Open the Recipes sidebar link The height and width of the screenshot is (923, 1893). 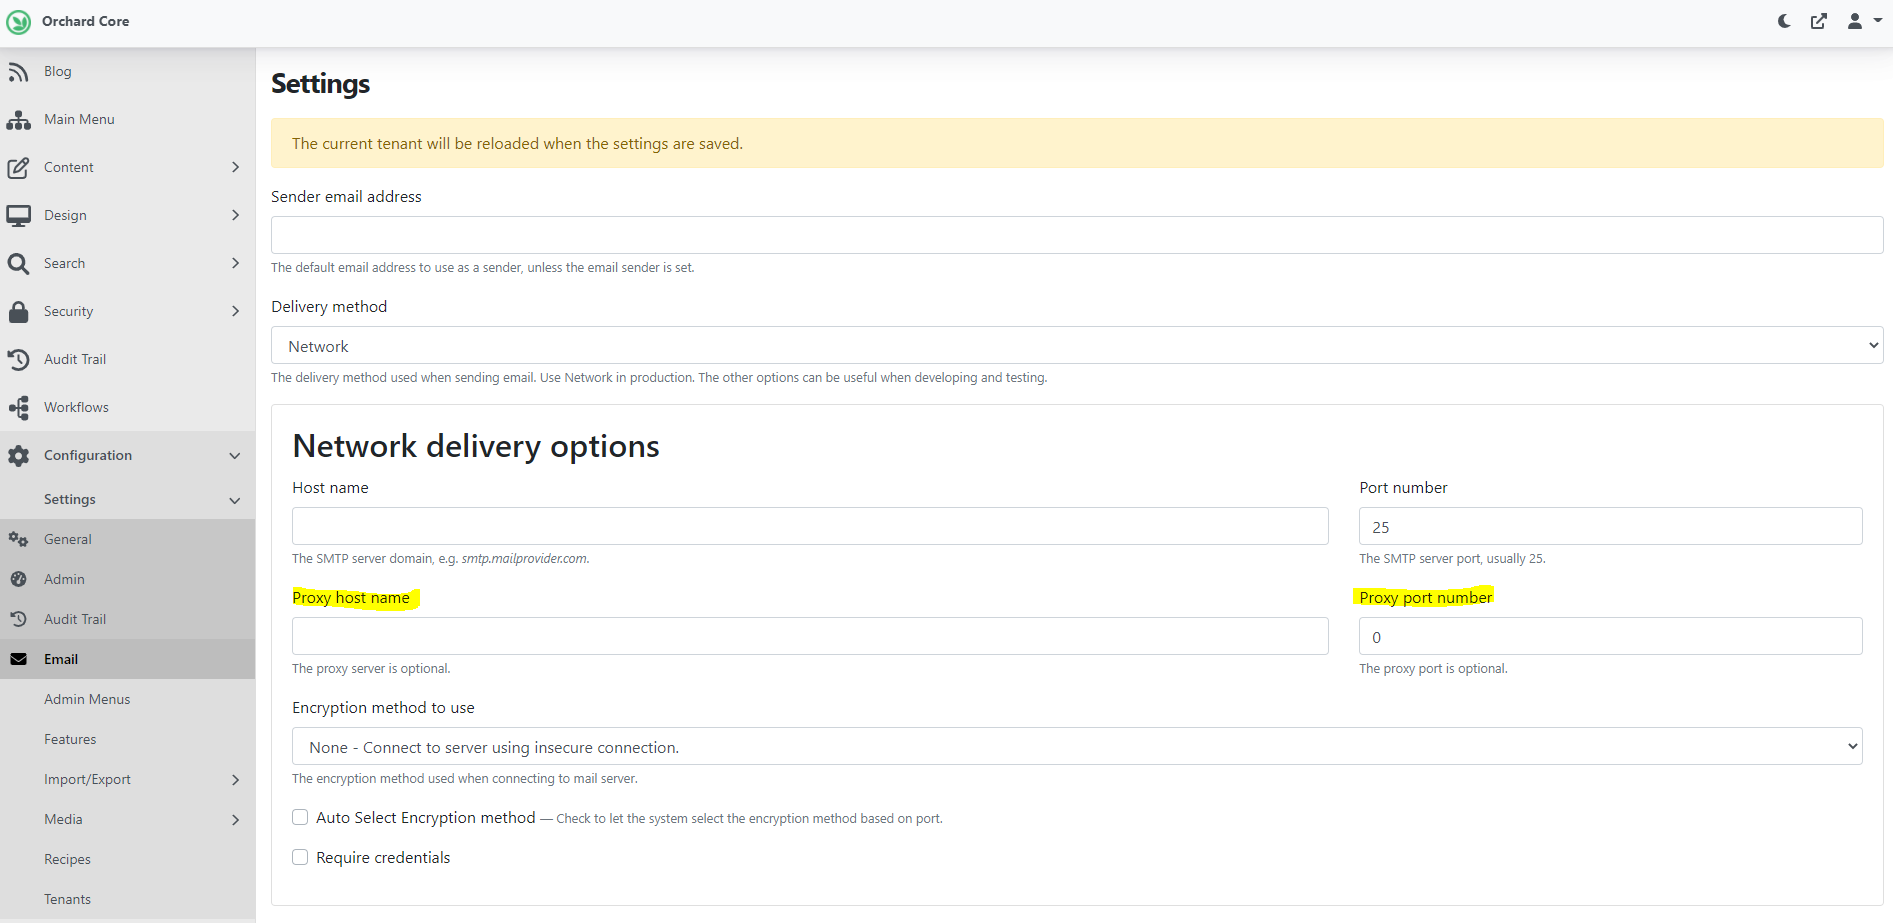click(67, 860)
